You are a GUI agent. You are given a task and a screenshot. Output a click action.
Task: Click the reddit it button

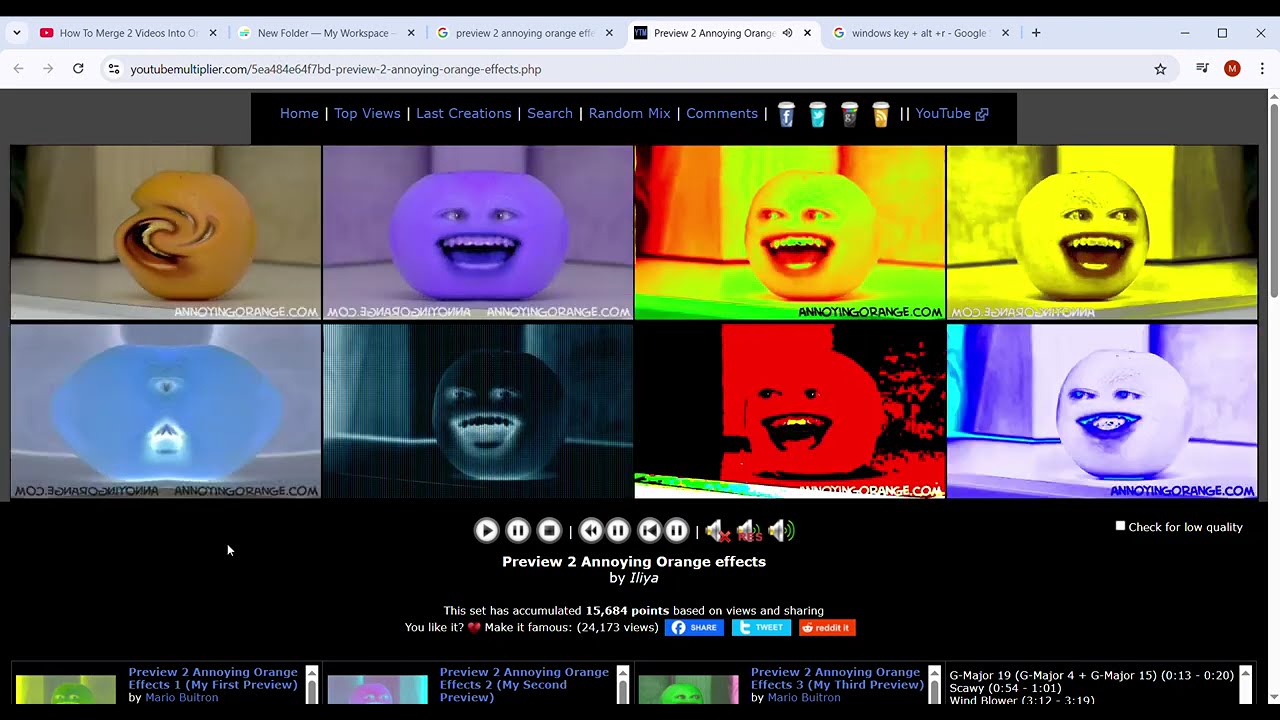click(x=827, y=627)
